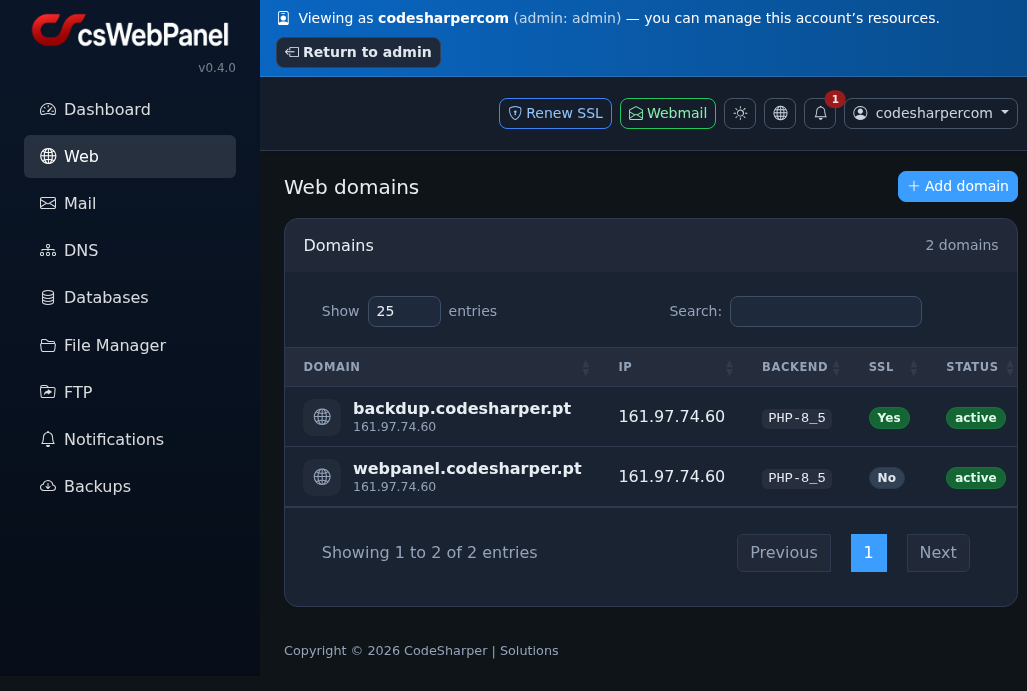Open backdup.codesharper.pt domain

click(462, 409)
